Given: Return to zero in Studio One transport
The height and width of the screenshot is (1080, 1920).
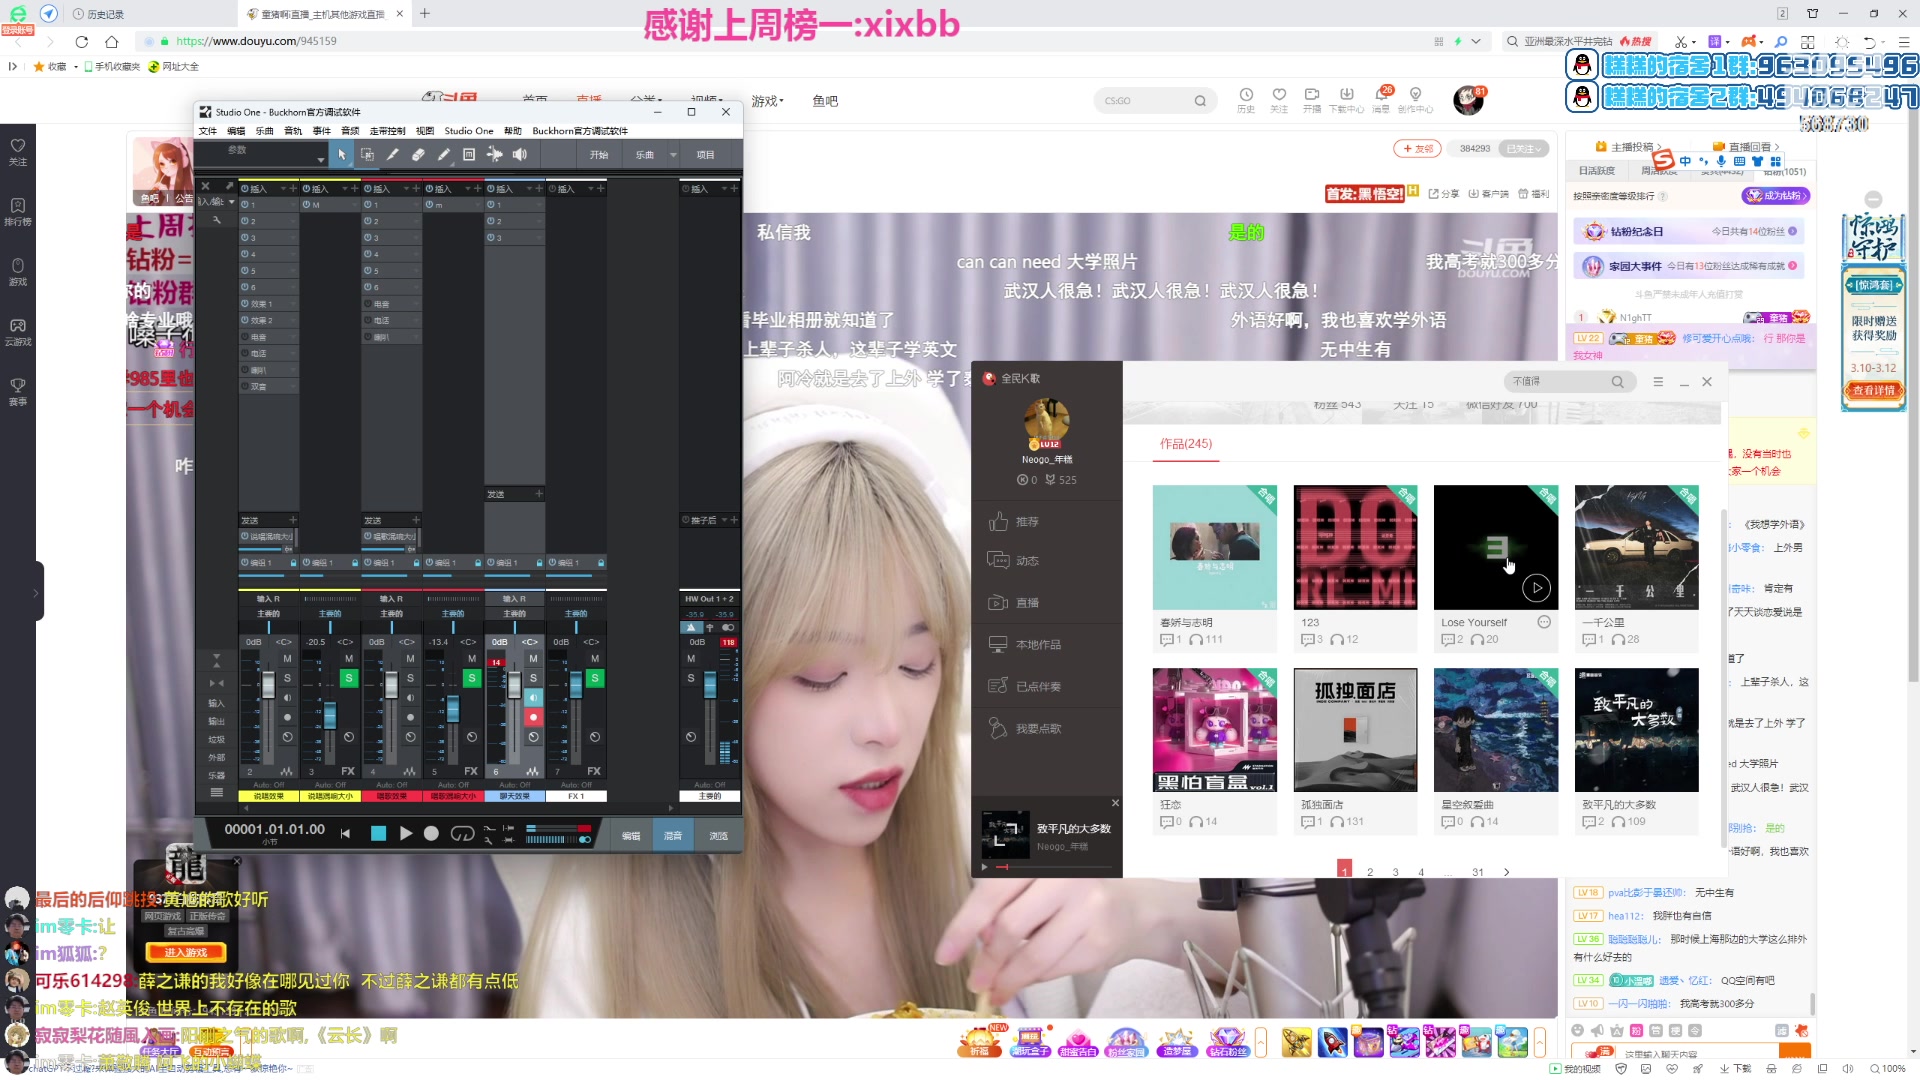Looking at the screenshot, I should click(x=346, y=833).
